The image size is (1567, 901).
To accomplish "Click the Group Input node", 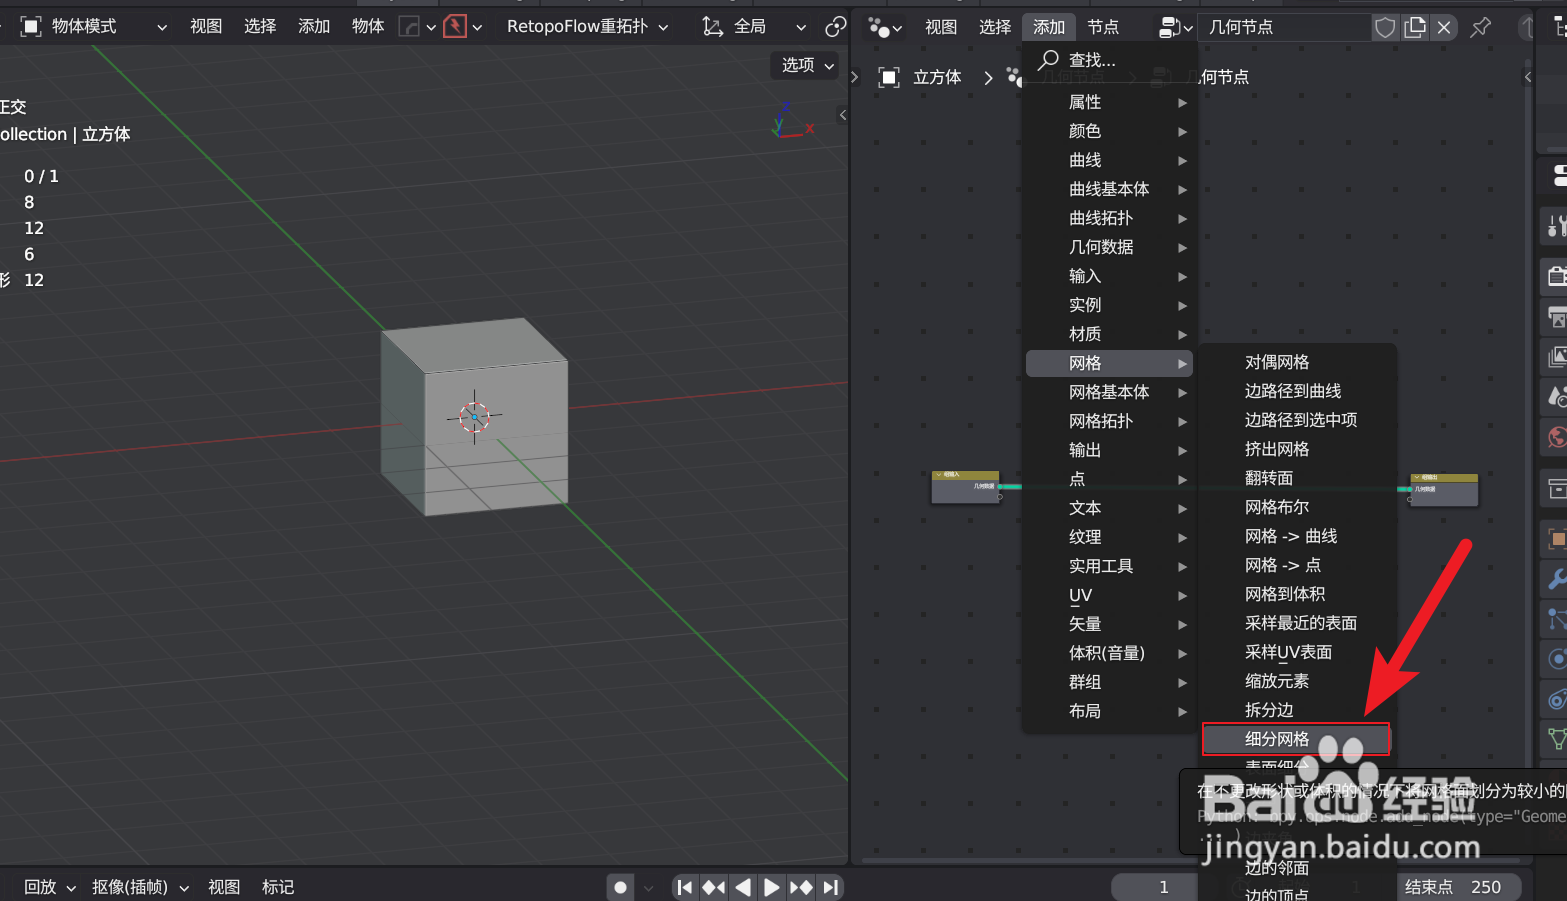I will click(x=966, y=487).
